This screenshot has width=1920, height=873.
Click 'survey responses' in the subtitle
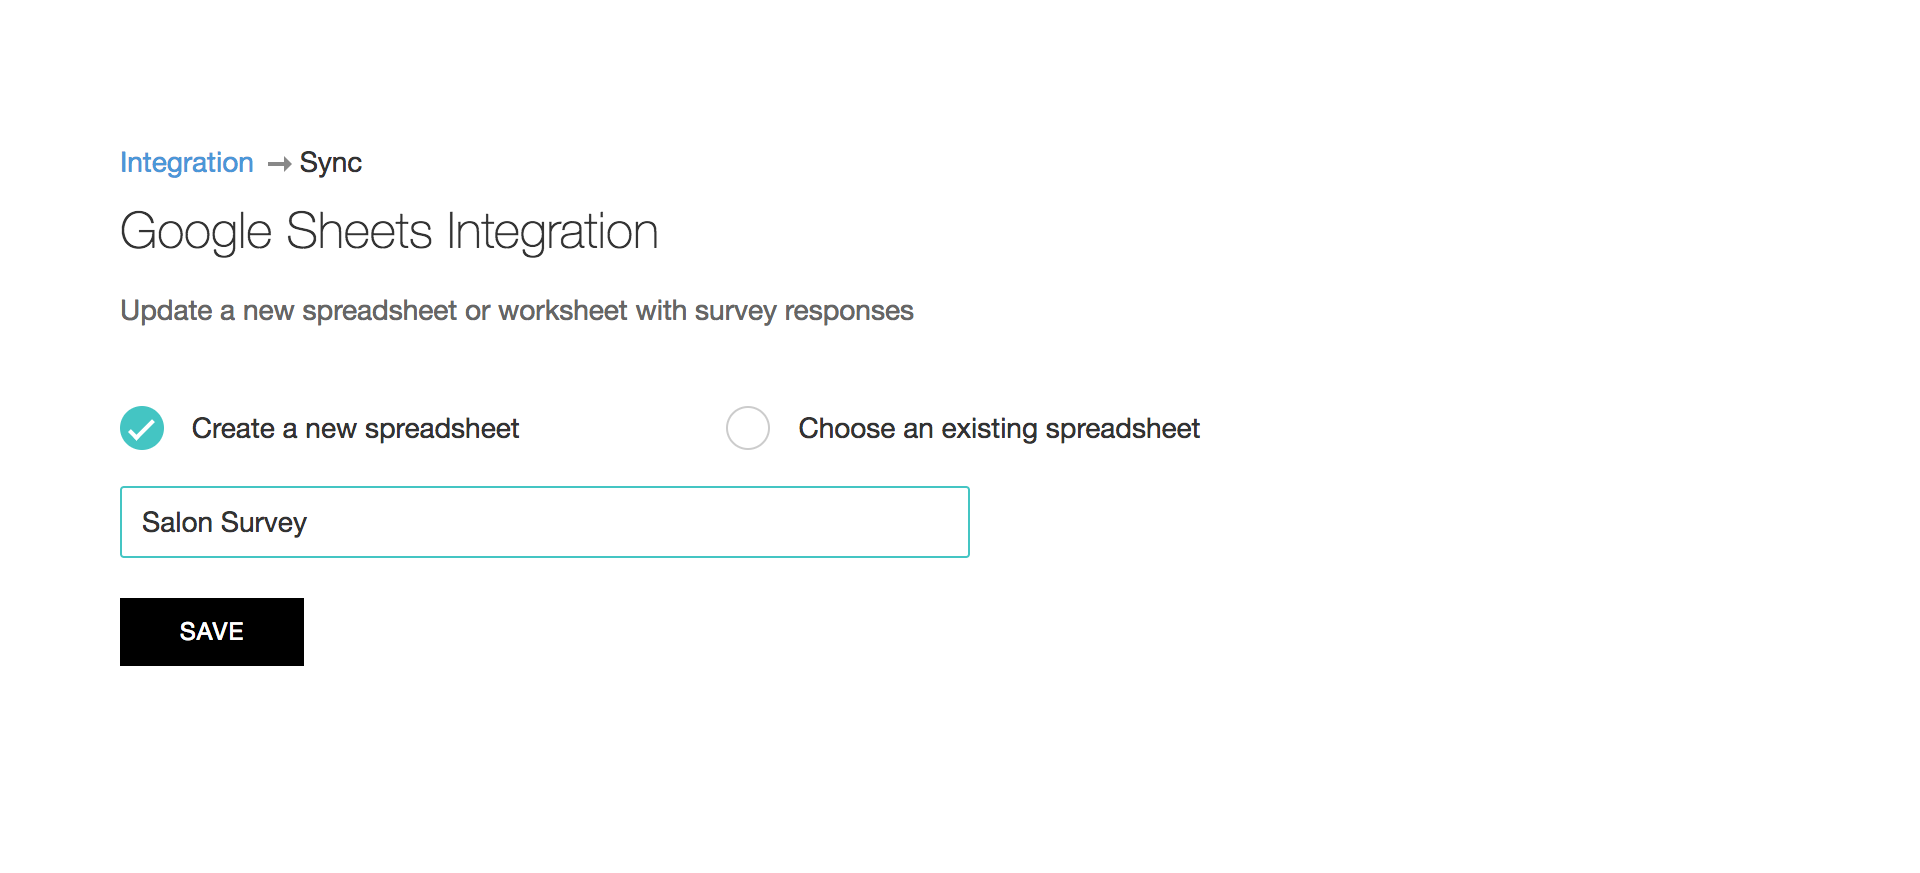coord(804,311)
